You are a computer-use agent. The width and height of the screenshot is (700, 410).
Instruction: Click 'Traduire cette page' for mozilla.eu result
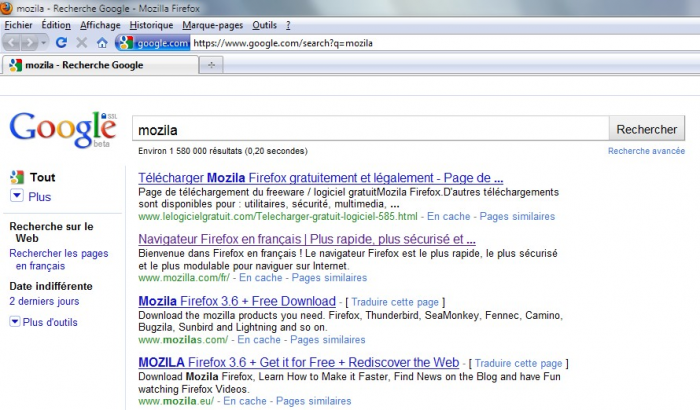[518, 364]
